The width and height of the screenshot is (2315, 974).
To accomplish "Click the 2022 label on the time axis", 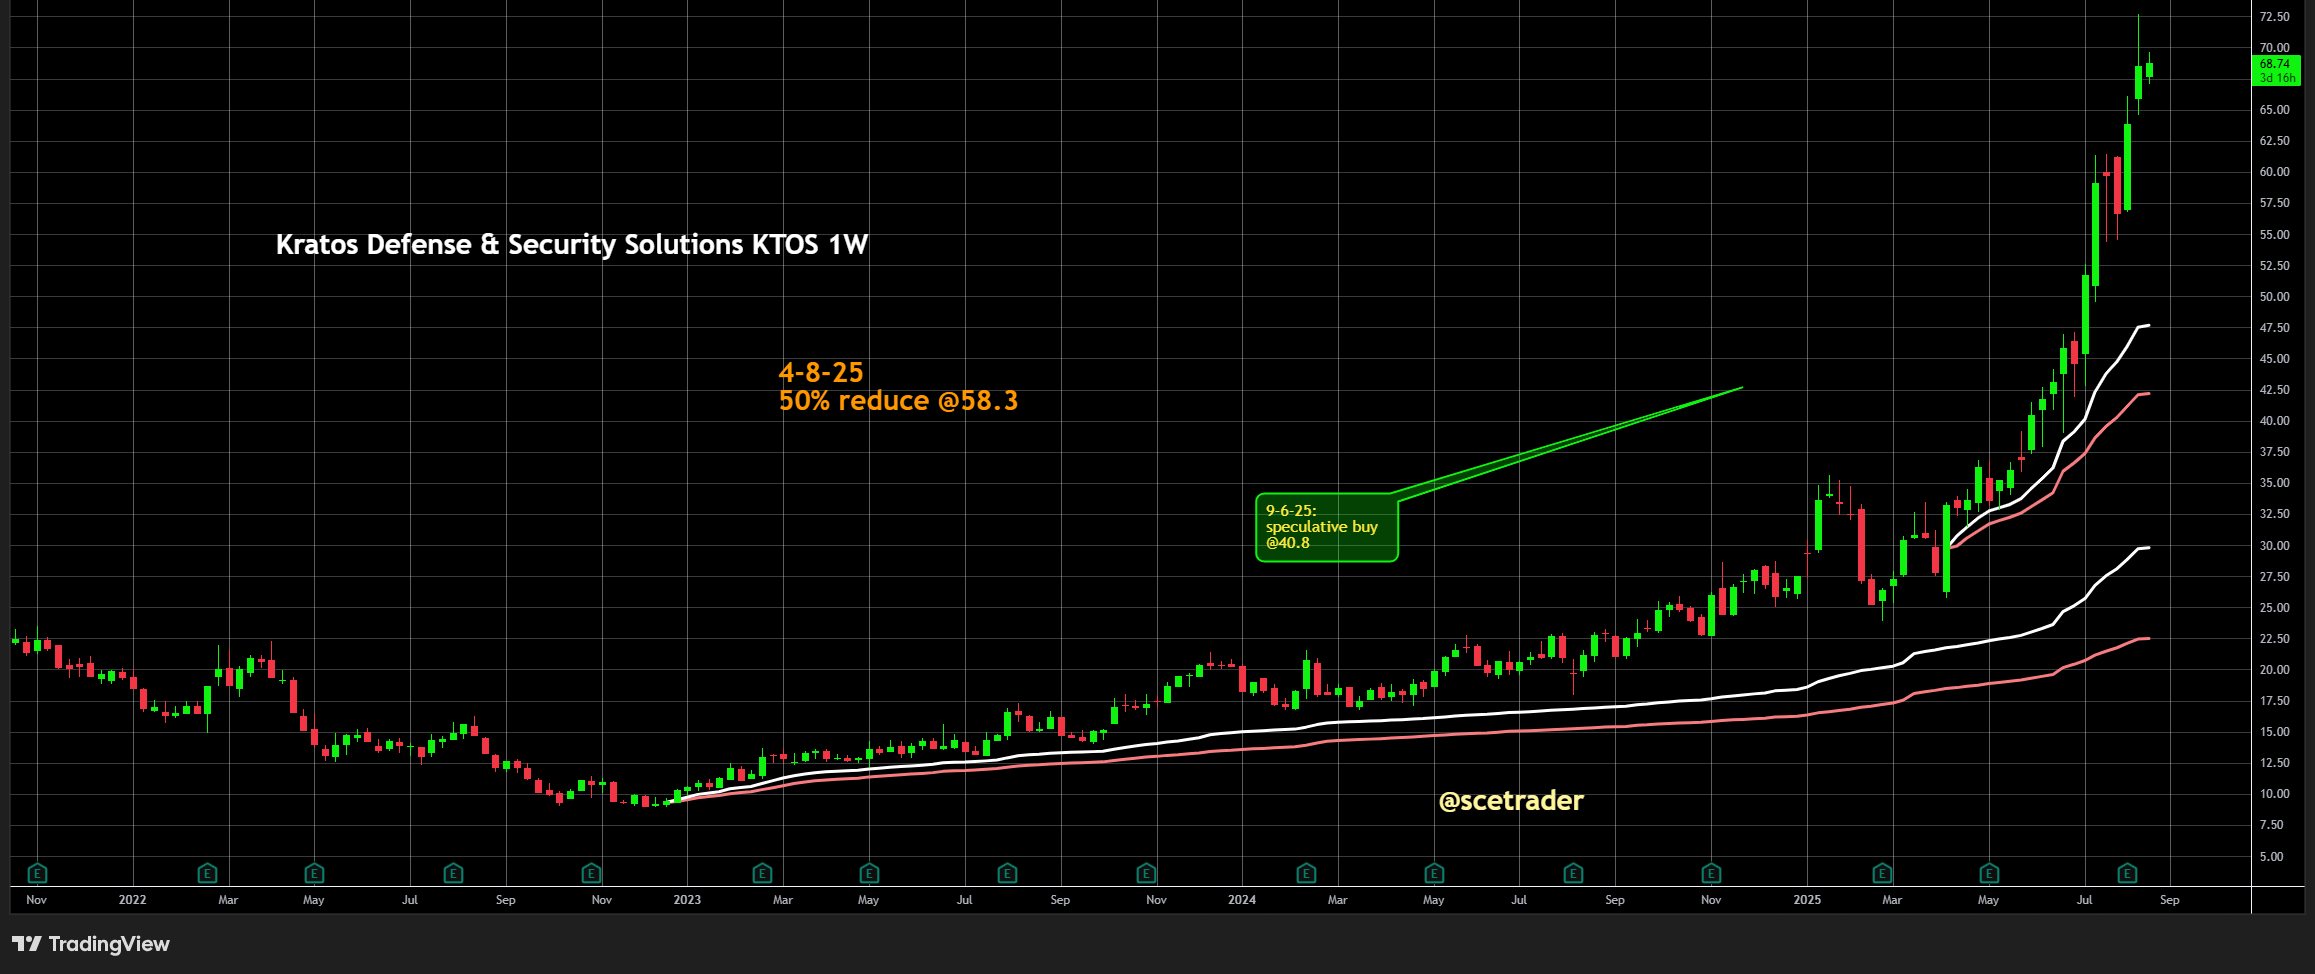I will (132, 900).
